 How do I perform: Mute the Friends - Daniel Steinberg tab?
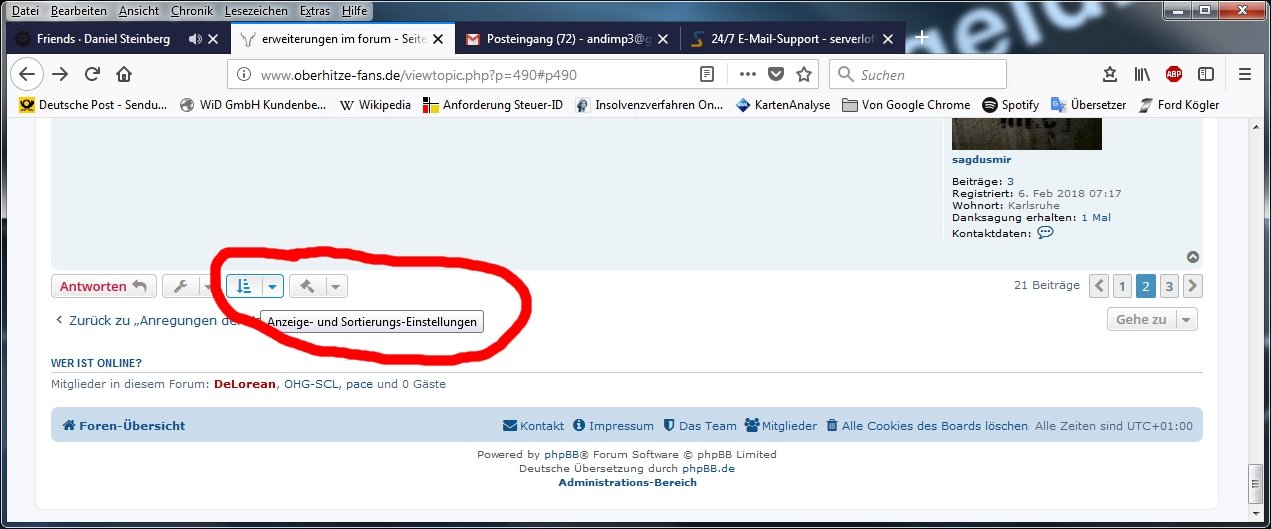click(194, 39)
